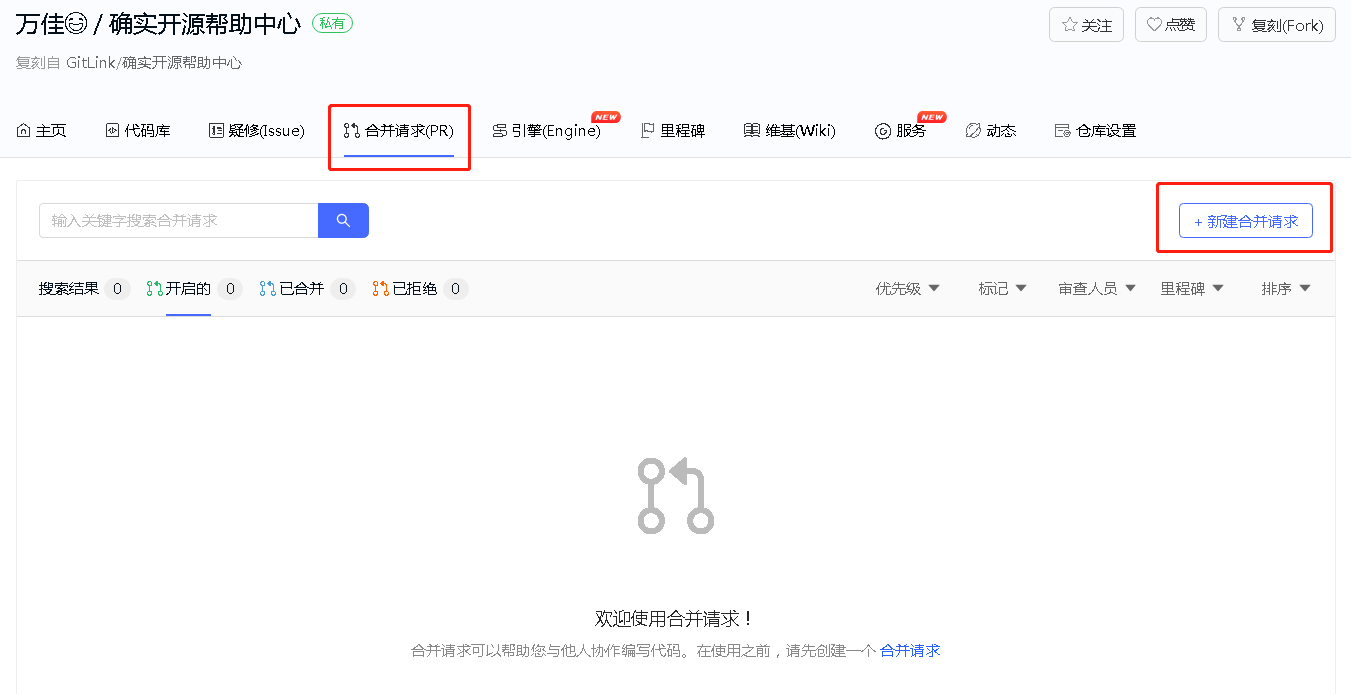Click the 新建合并请求 button

pyautogui.click(x=1246, y=221)
